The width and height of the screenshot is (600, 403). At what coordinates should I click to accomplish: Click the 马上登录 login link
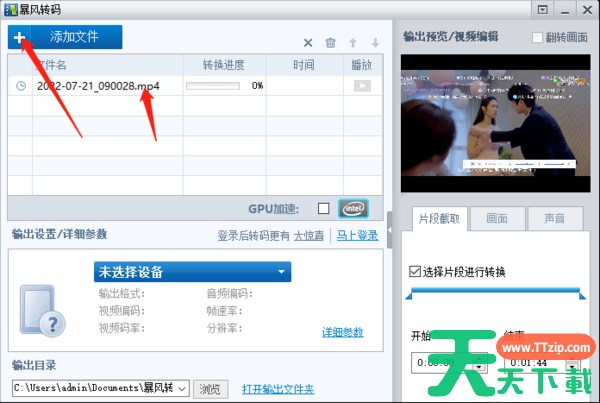[x=357, y=235]
